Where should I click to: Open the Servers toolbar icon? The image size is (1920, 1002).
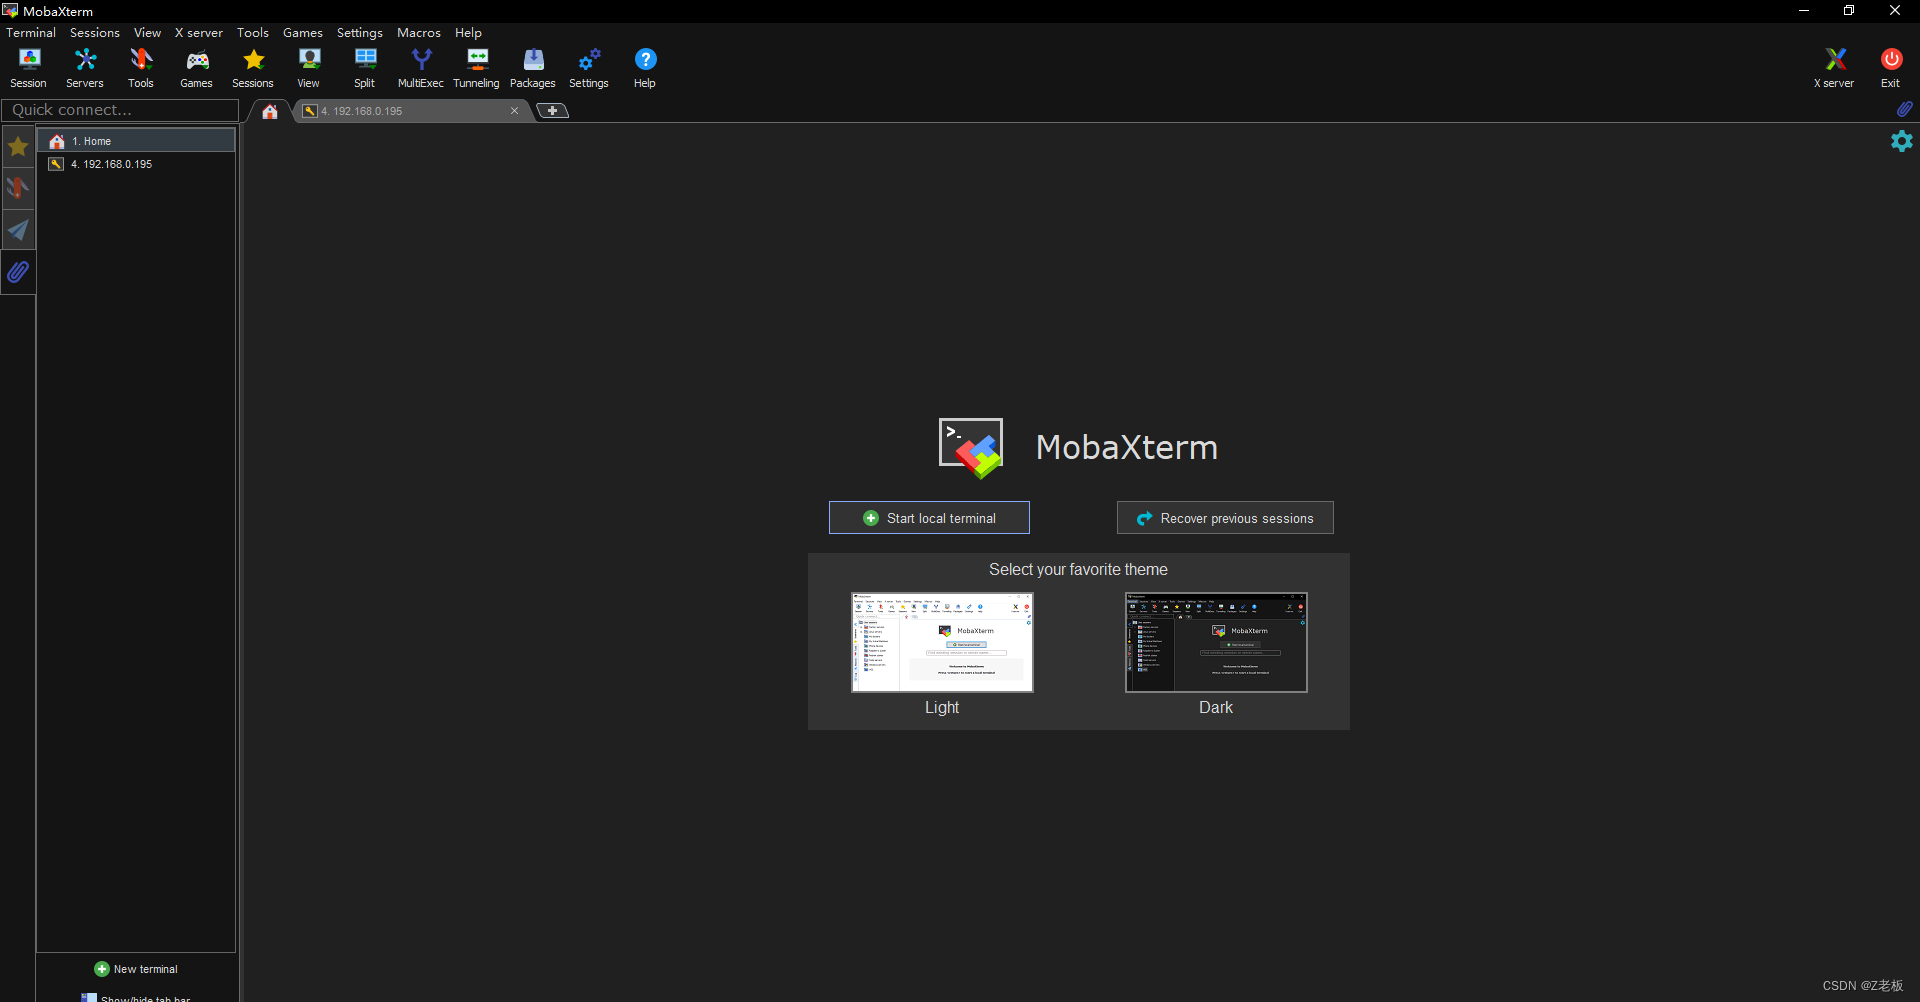coord(85,68)
